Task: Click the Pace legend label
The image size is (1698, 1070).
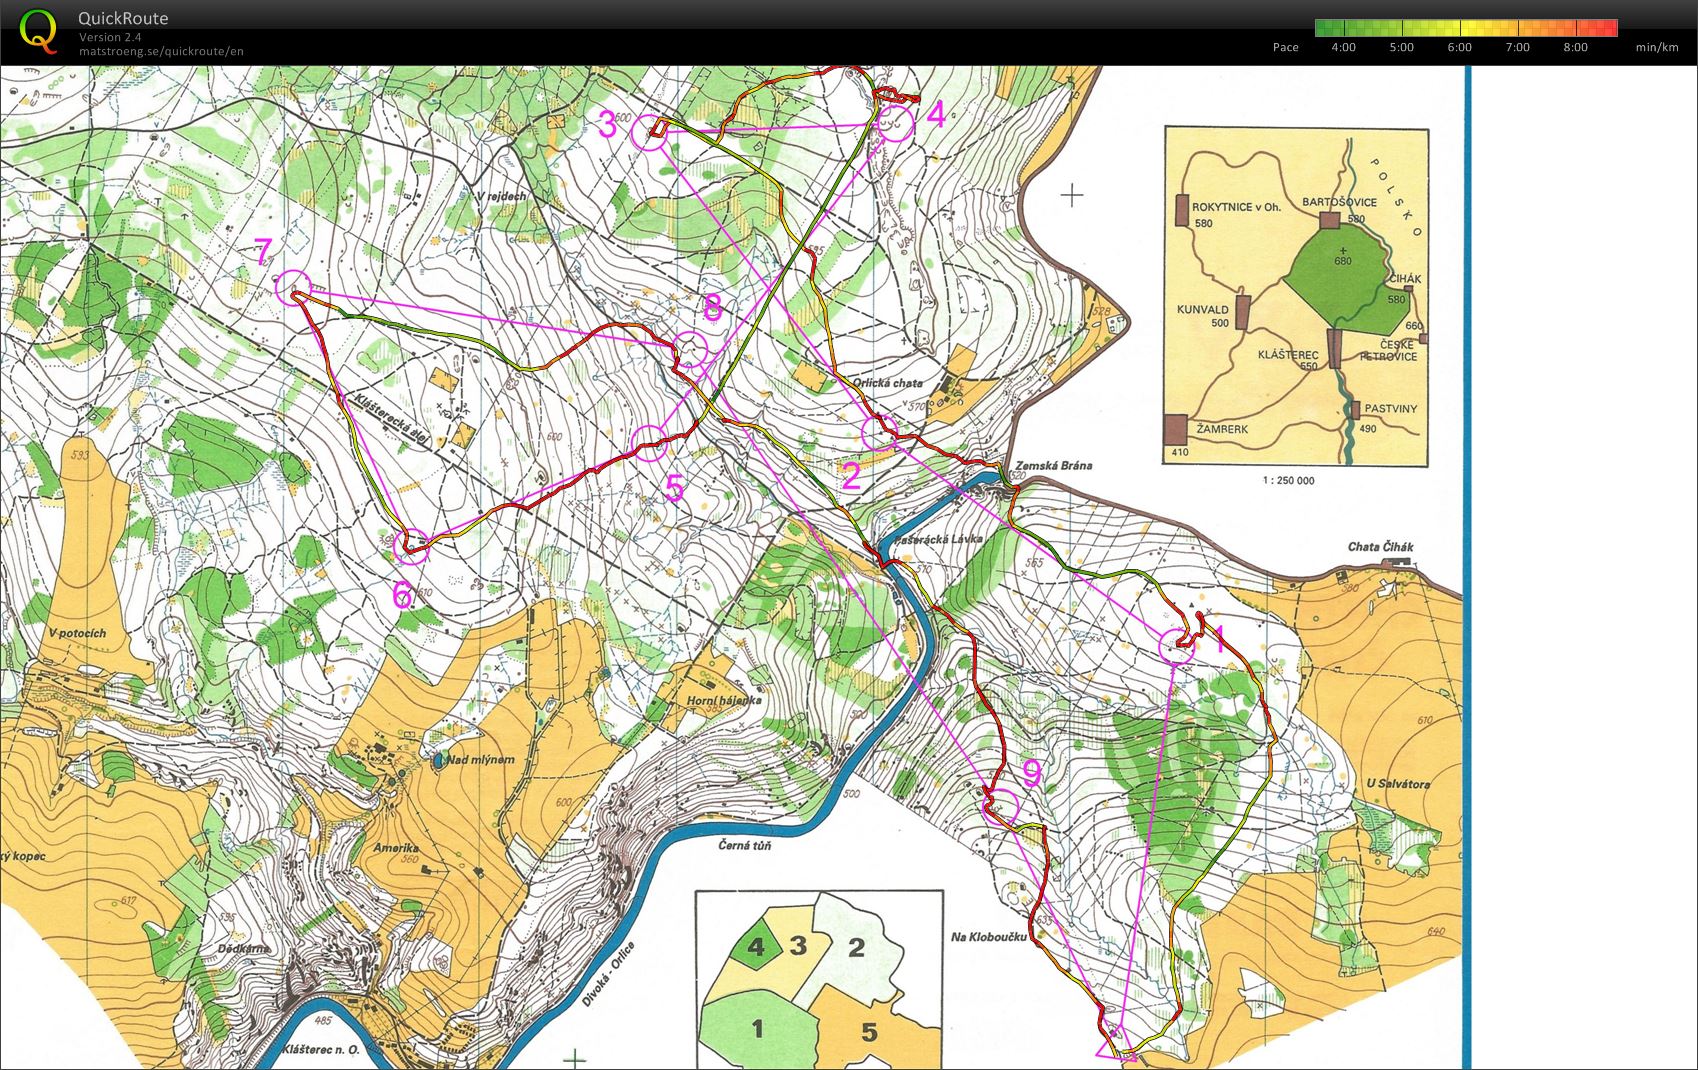Action: pyautogui.click(x=1285, y=47)
